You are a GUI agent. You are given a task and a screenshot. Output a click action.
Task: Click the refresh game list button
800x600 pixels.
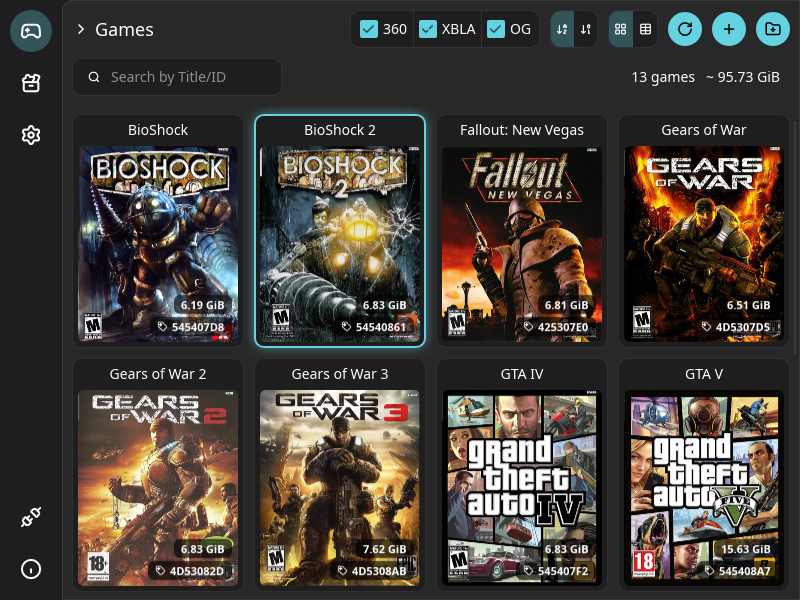pyautogui.click(x=685, y=29)
